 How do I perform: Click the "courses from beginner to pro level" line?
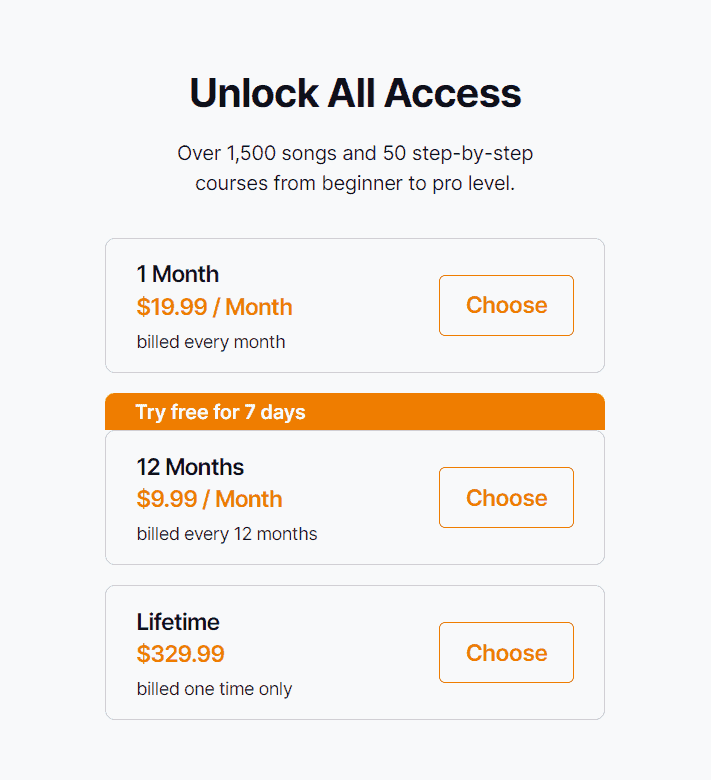point(355,184)
